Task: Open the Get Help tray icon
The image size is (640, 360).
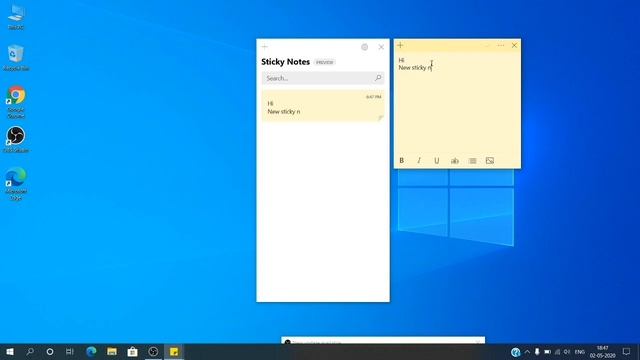Action: coord(516,352)
